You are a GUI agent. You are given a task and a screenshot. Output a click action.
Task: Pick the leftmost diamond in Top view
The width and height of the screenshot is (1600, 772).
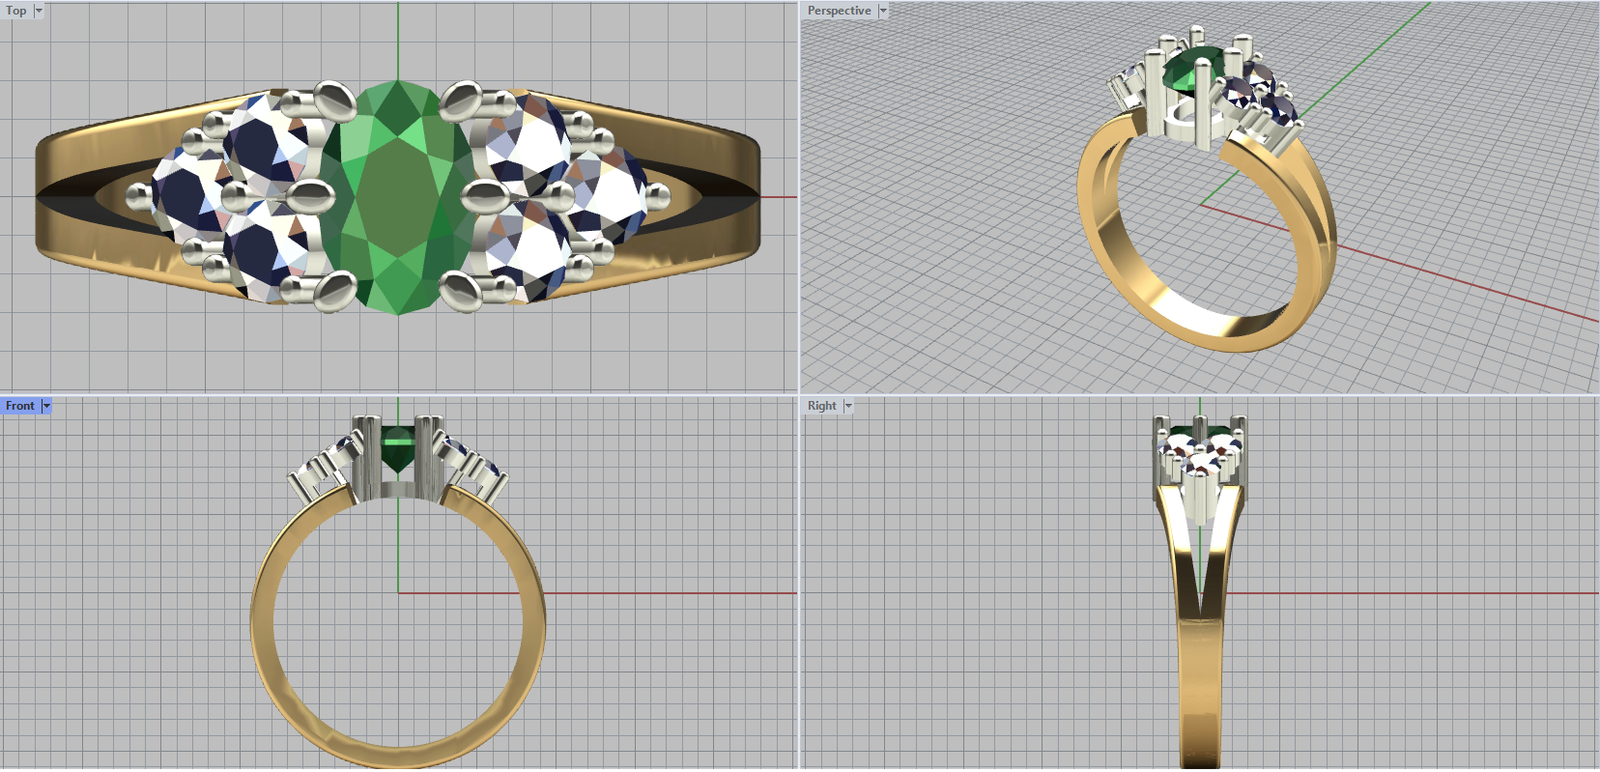point(183,195)
